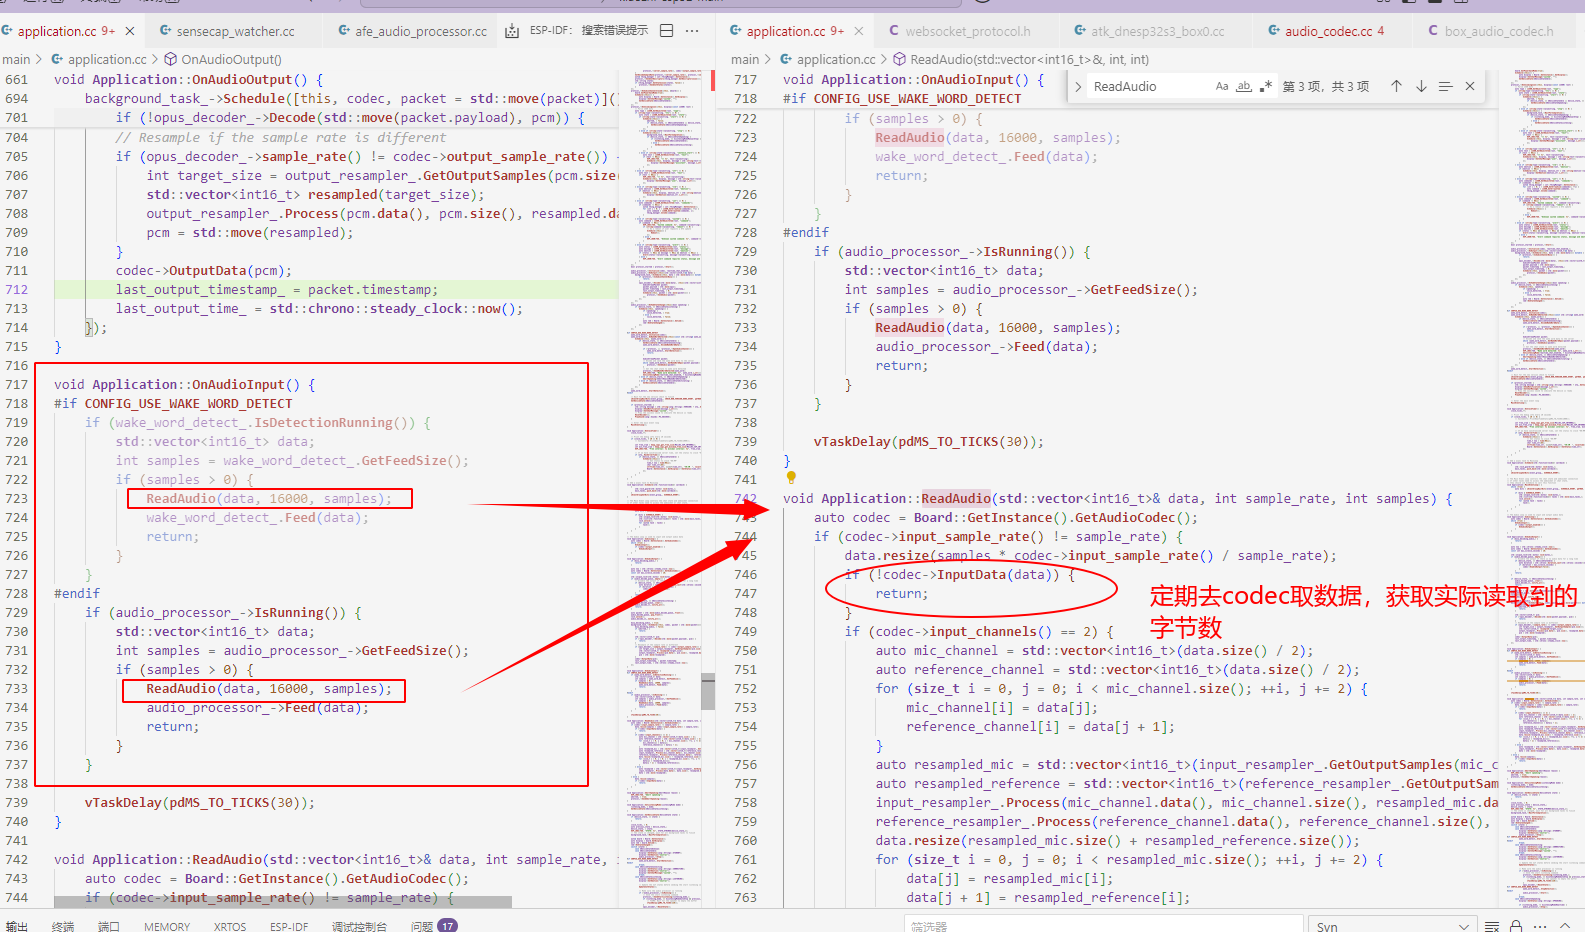Click highlighted ReadAudio on line 723 in right editor
This screenshot has width=1585, height=932.
[x=909, y=137]
